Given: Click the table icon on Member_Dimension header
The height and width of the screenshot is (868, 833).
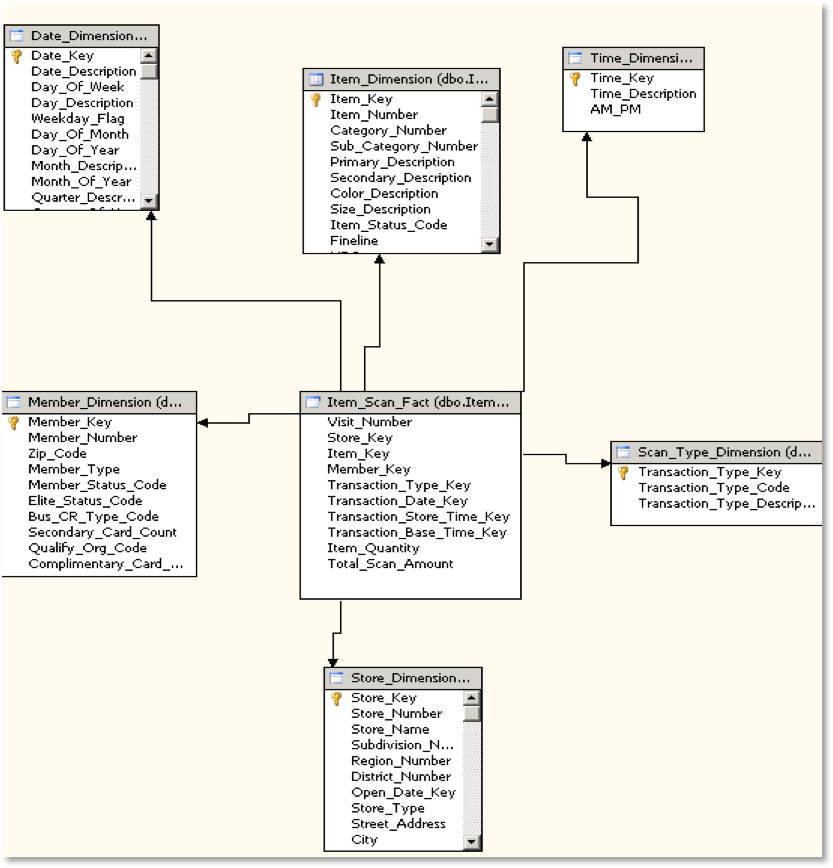Looking at the screenshot, I should [x=15, y=402].
